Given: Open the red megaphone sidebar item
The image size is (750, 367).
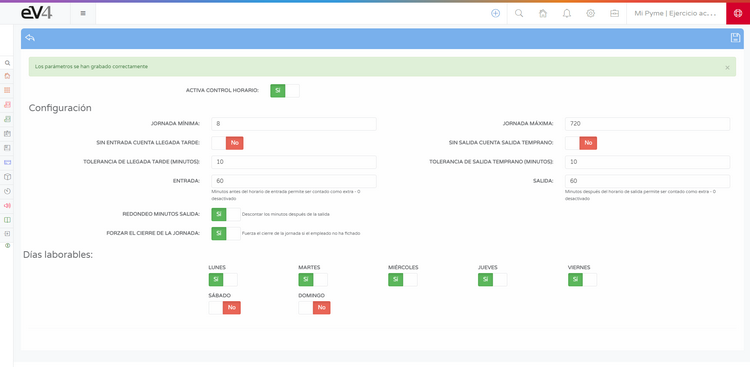Looking at the screenshot, I should click(x=7, y=205).
